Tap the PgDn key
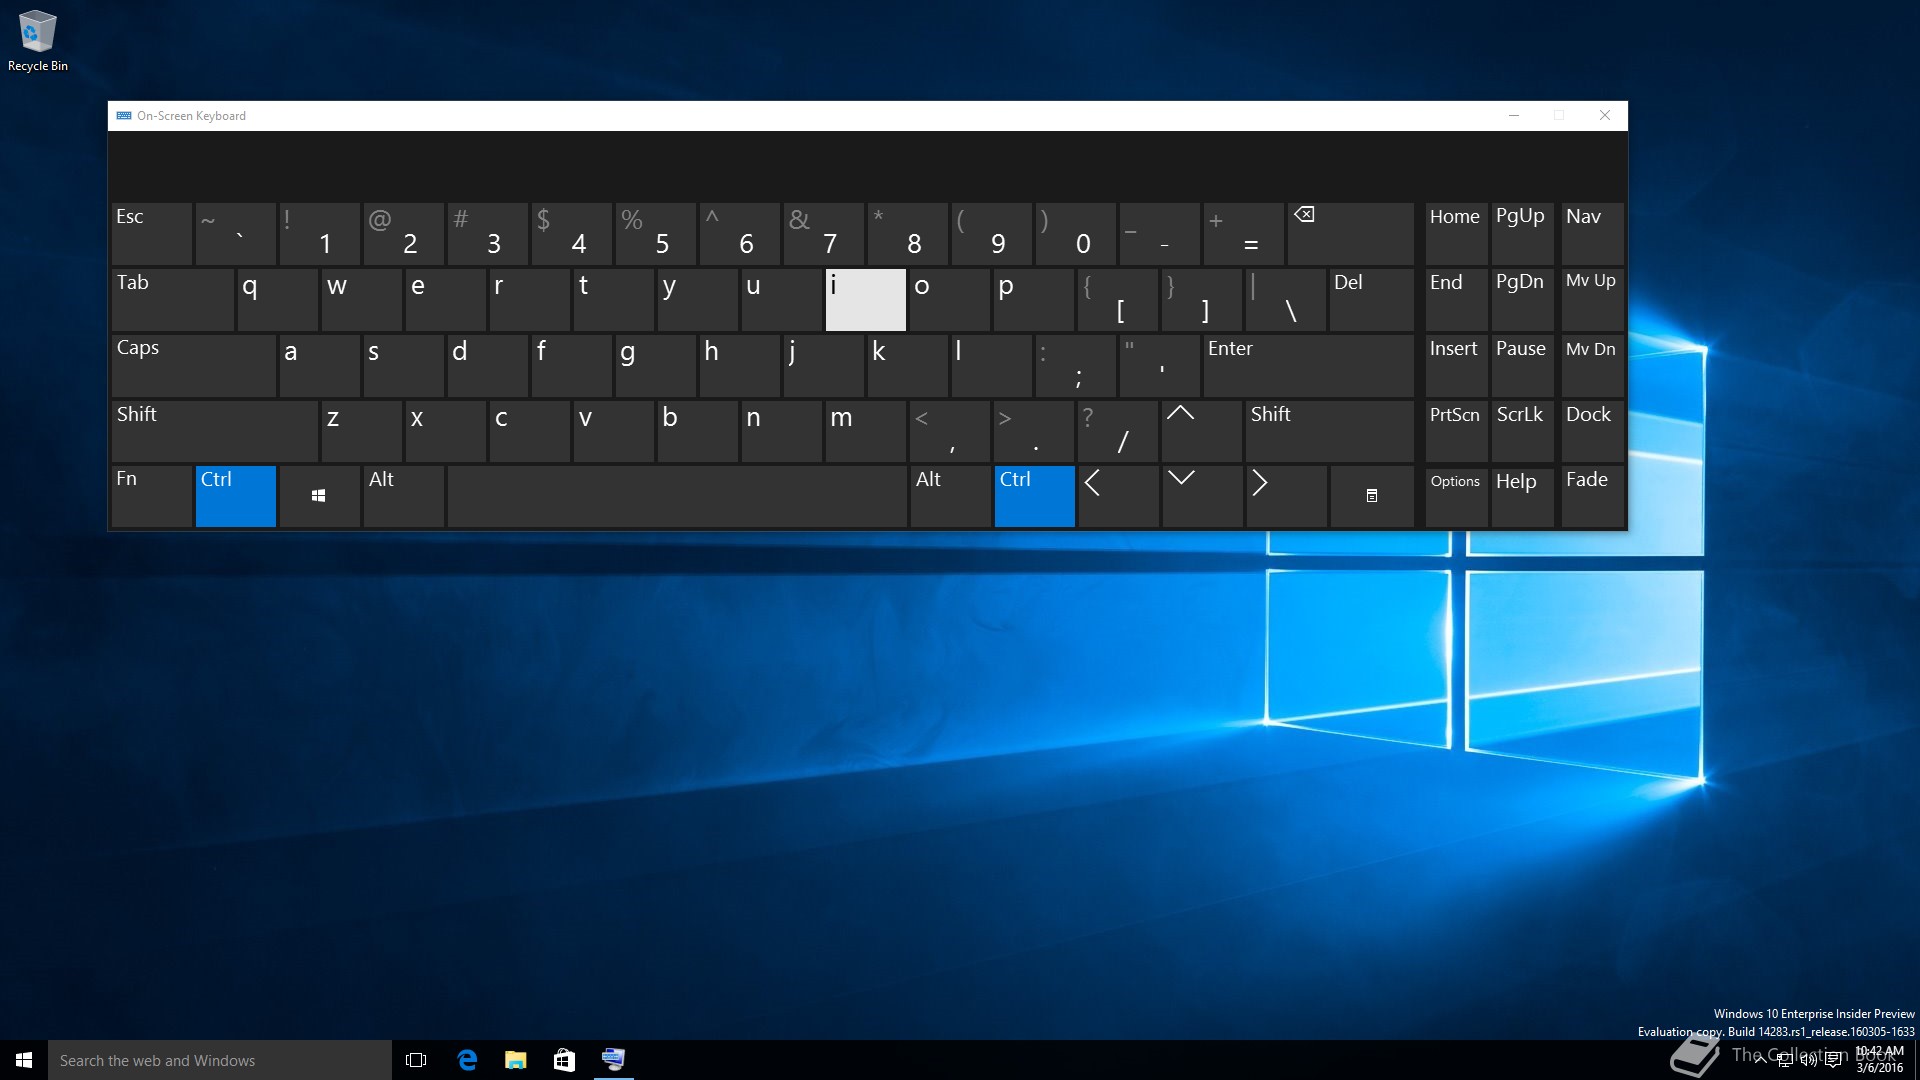1920x1080 pixels. 1522,300
